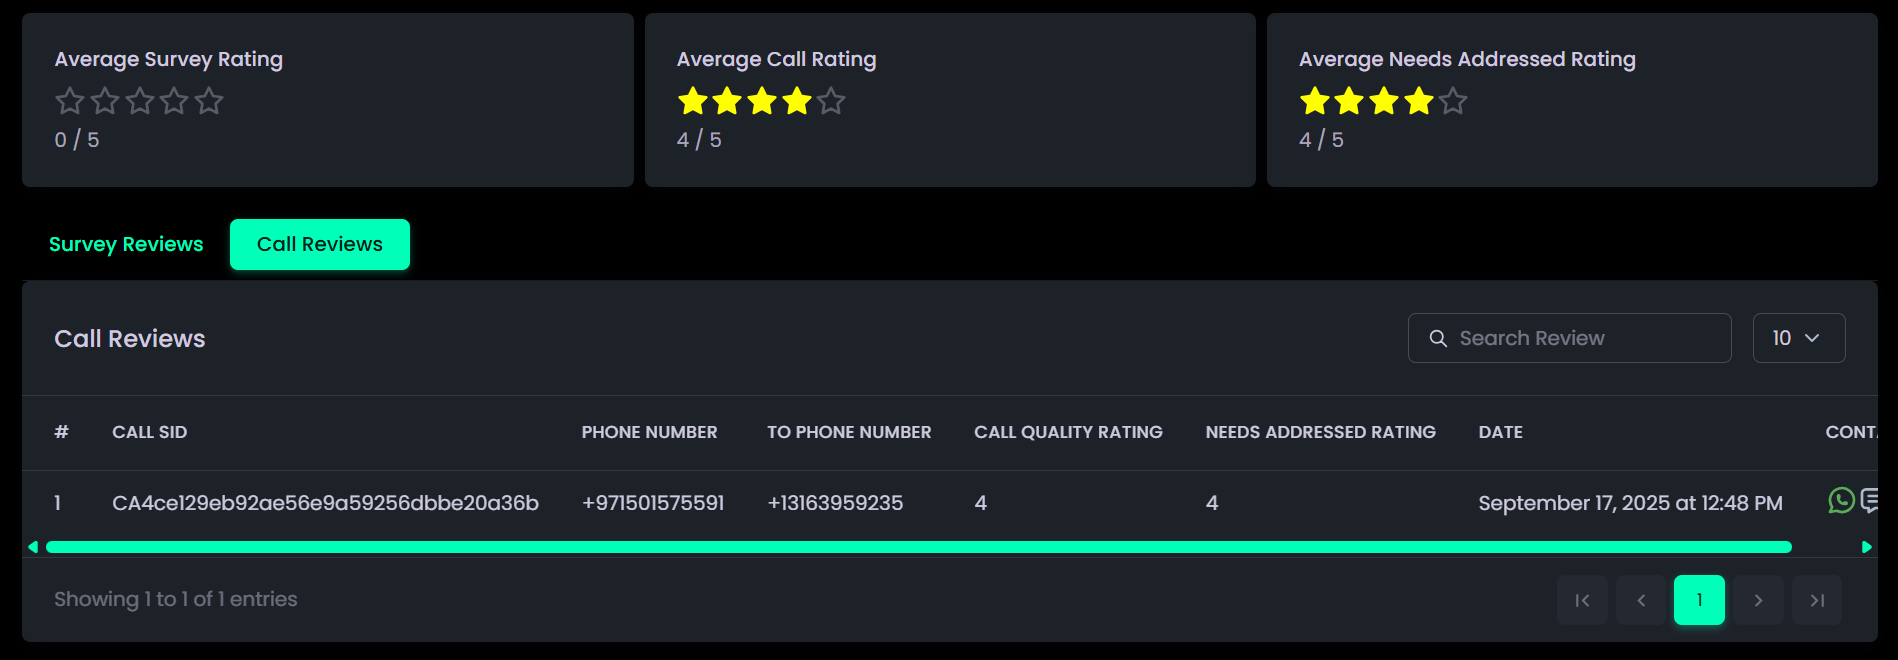Open the 10 entries per page dropdown

(1798, 338)
